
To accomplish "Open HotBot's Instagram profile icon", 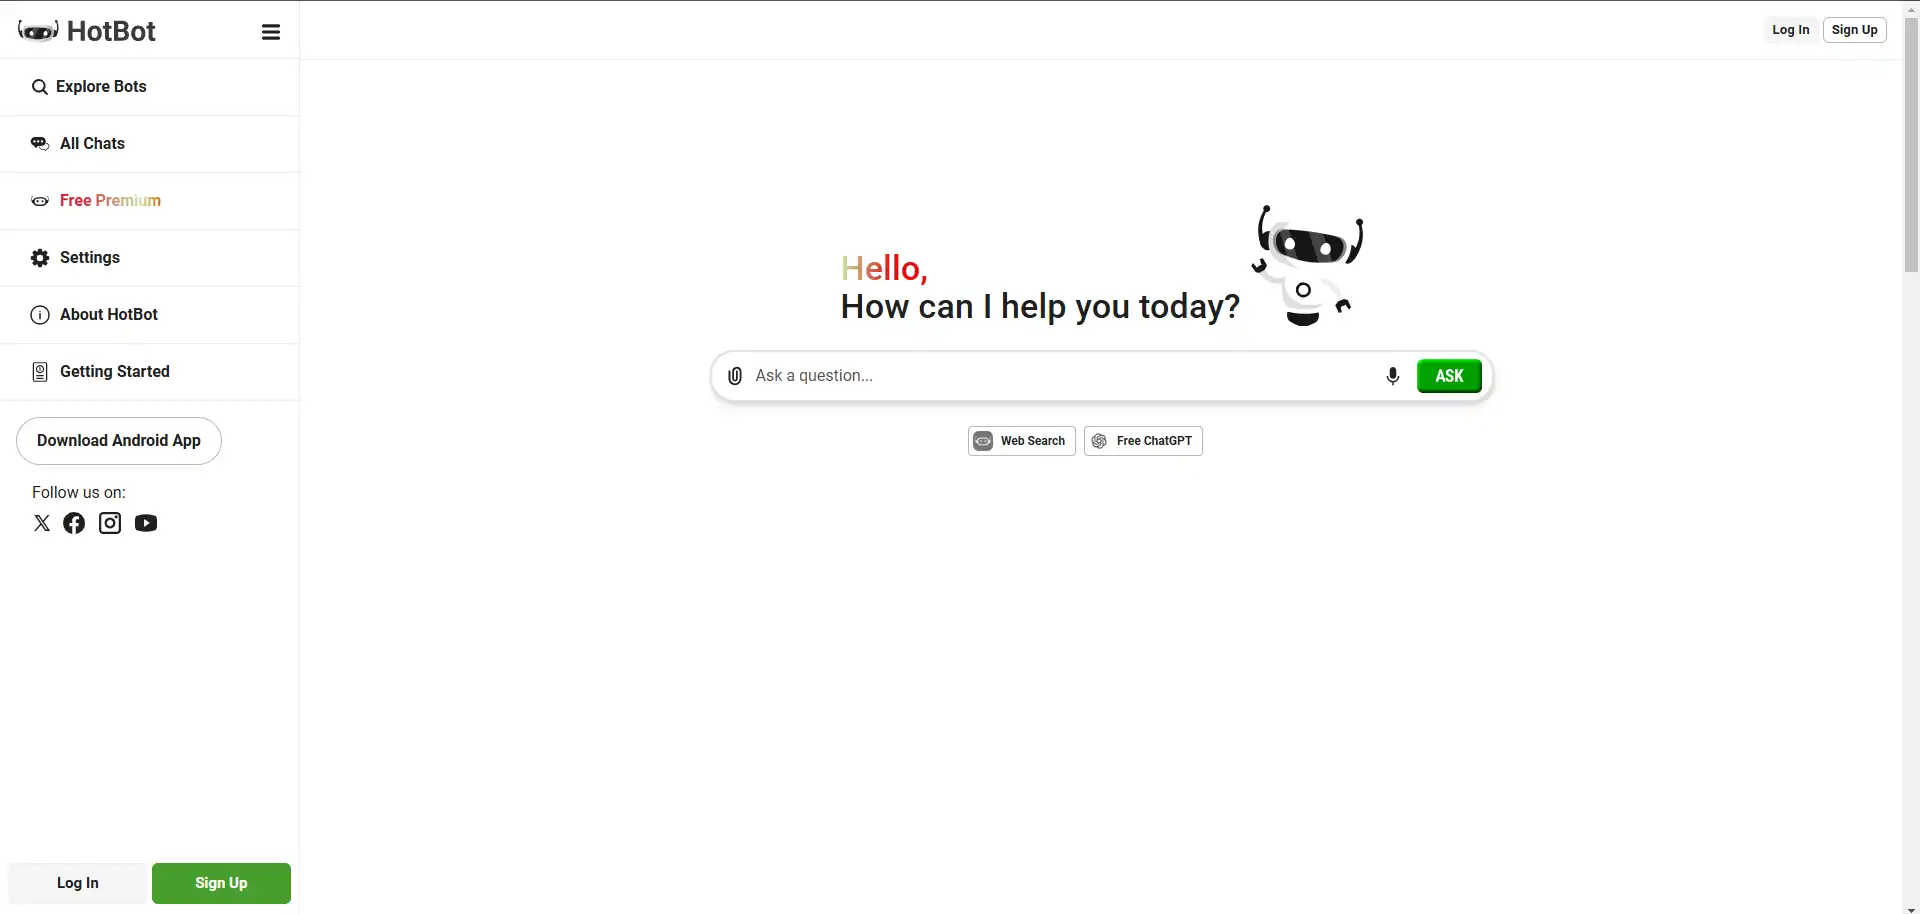I will 110,523.
